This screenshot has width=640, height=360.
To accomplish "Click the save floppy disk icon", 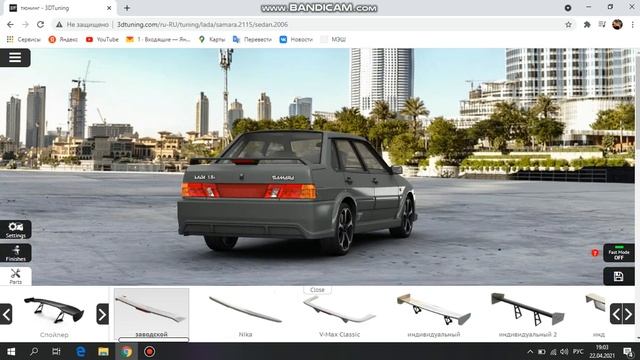I will click(x=619, y=276).
